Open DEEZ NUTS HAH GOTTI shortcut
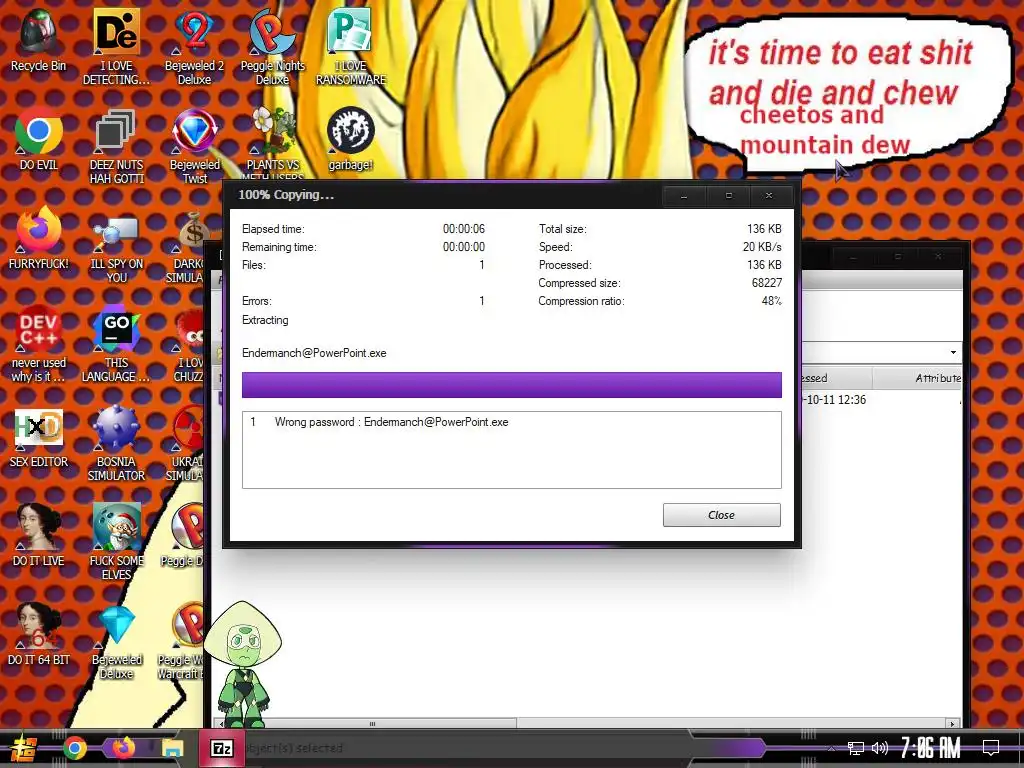This screenshot has width=1024, height=768. coord(116,146)
